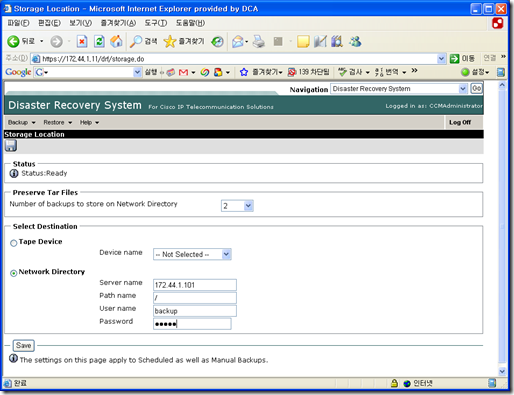Click into the Server name field
The image size is (514, 395).
195,285
